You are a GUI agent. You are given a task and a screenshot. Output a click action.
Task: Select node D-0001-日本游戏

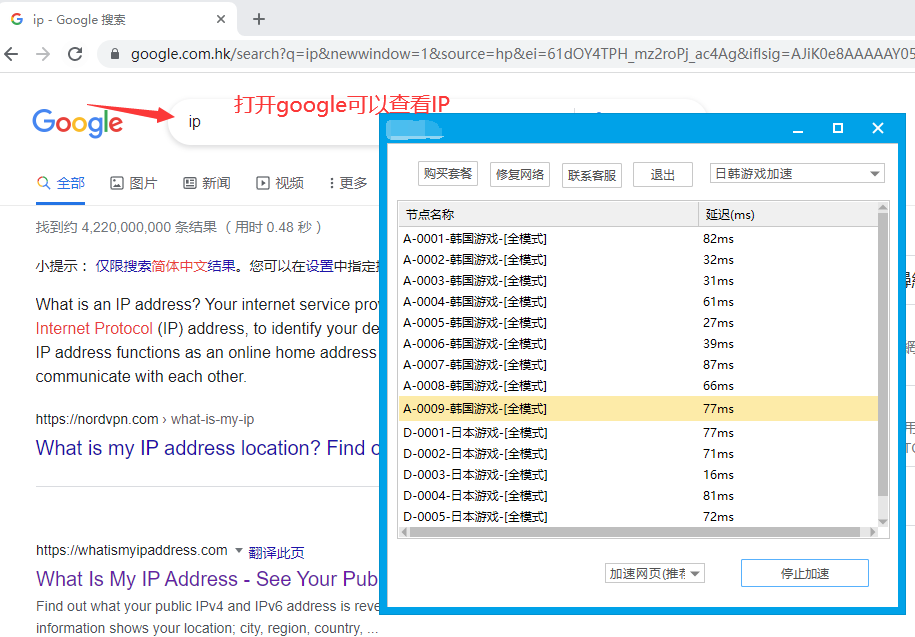pyautogui.click(x=638, y=433)
